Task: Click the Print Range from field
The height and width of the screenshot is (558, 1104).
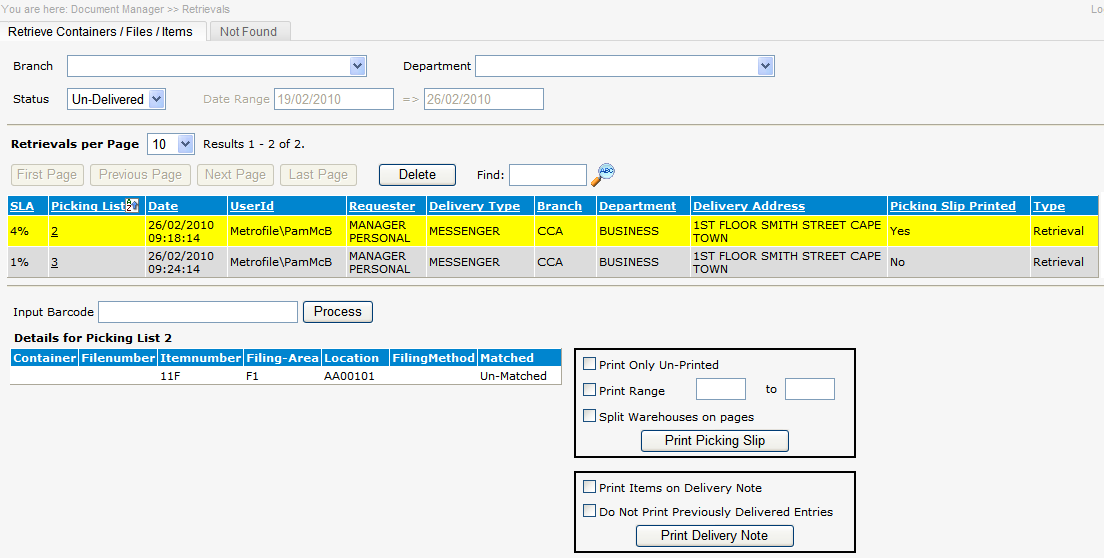Action: tap(721, 389)
